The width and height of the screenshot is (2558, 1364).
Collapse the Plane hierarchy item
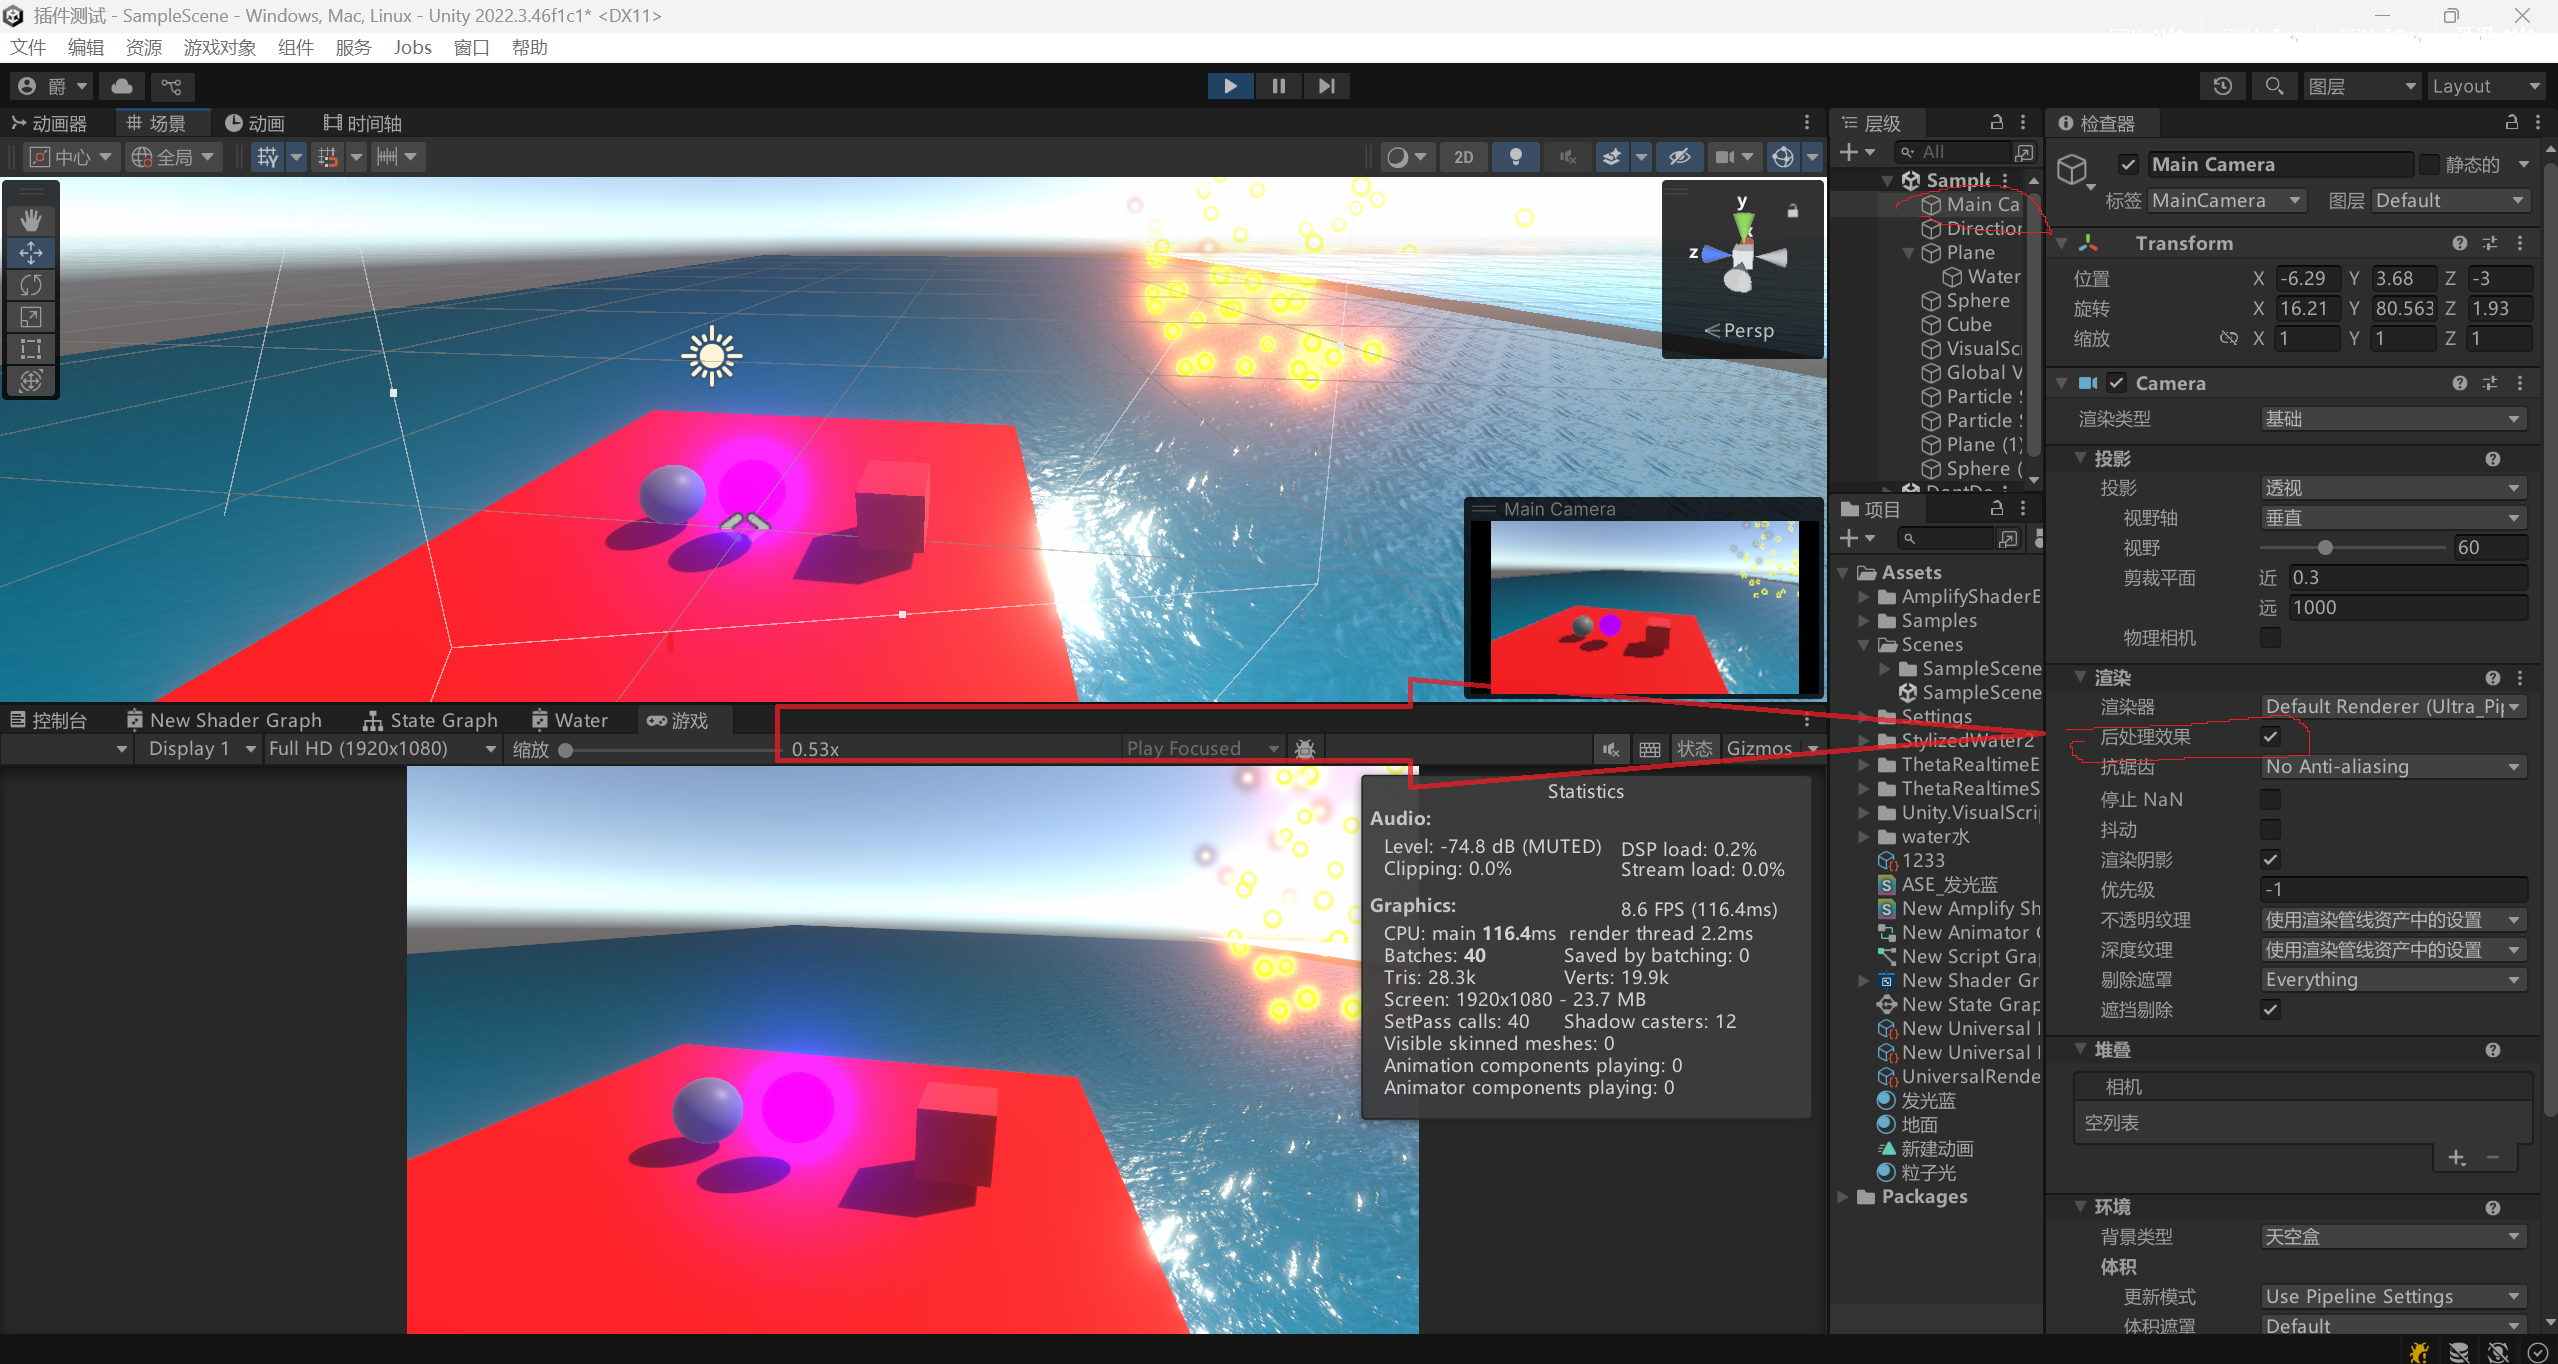(1908, 252)
